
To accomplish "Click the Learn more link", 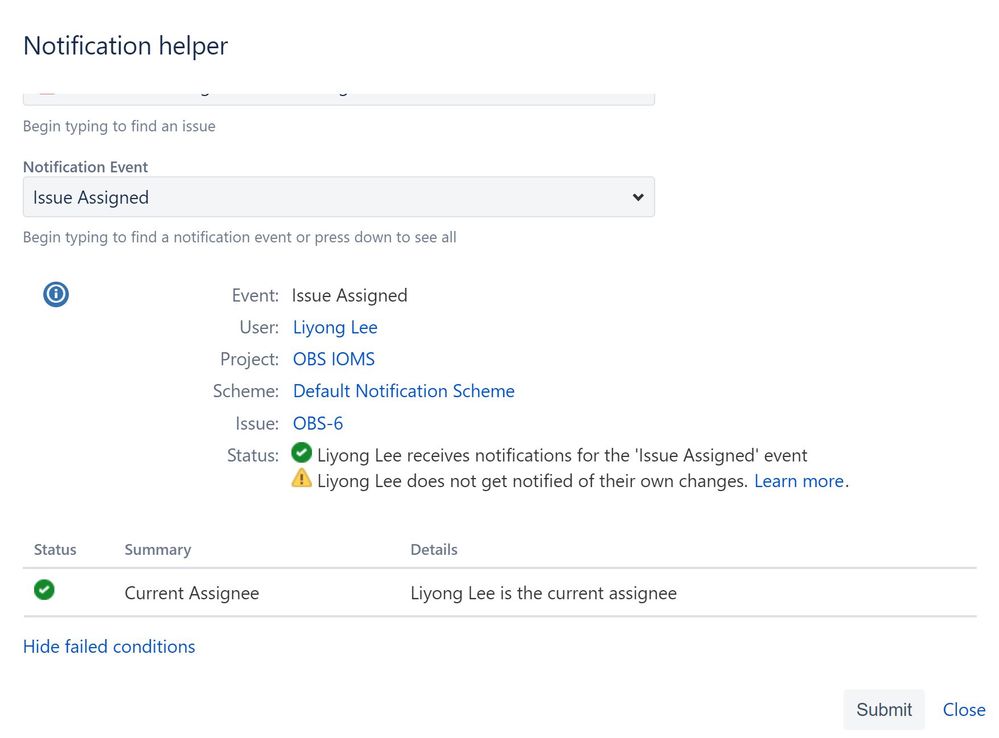I will 799,481.
